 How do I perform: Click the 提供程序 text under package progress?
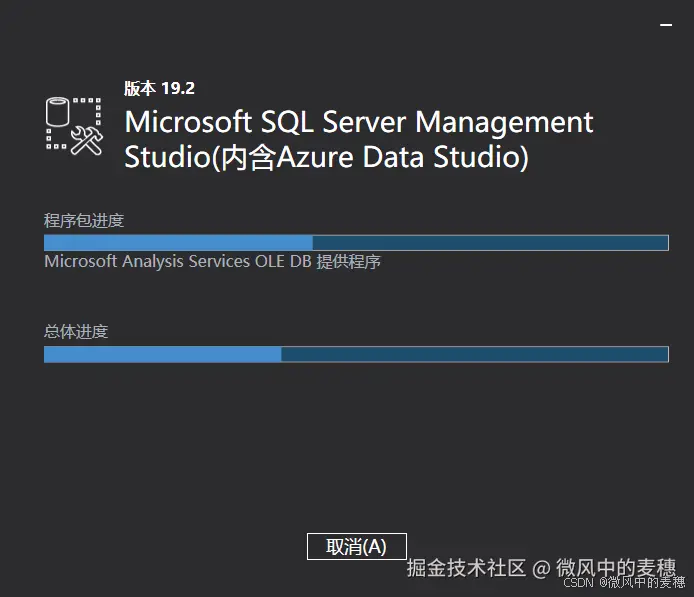[x=349, y=262]
